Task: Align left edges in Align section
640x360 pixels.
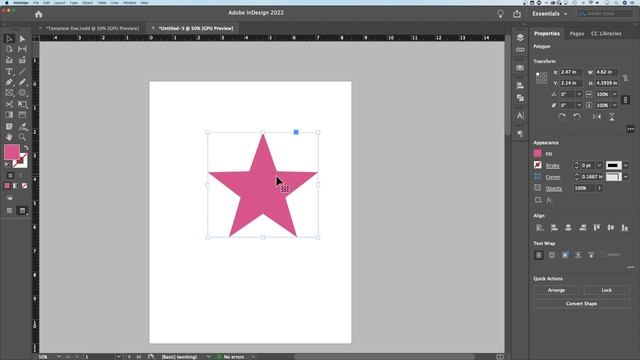Action: point(554,228)
